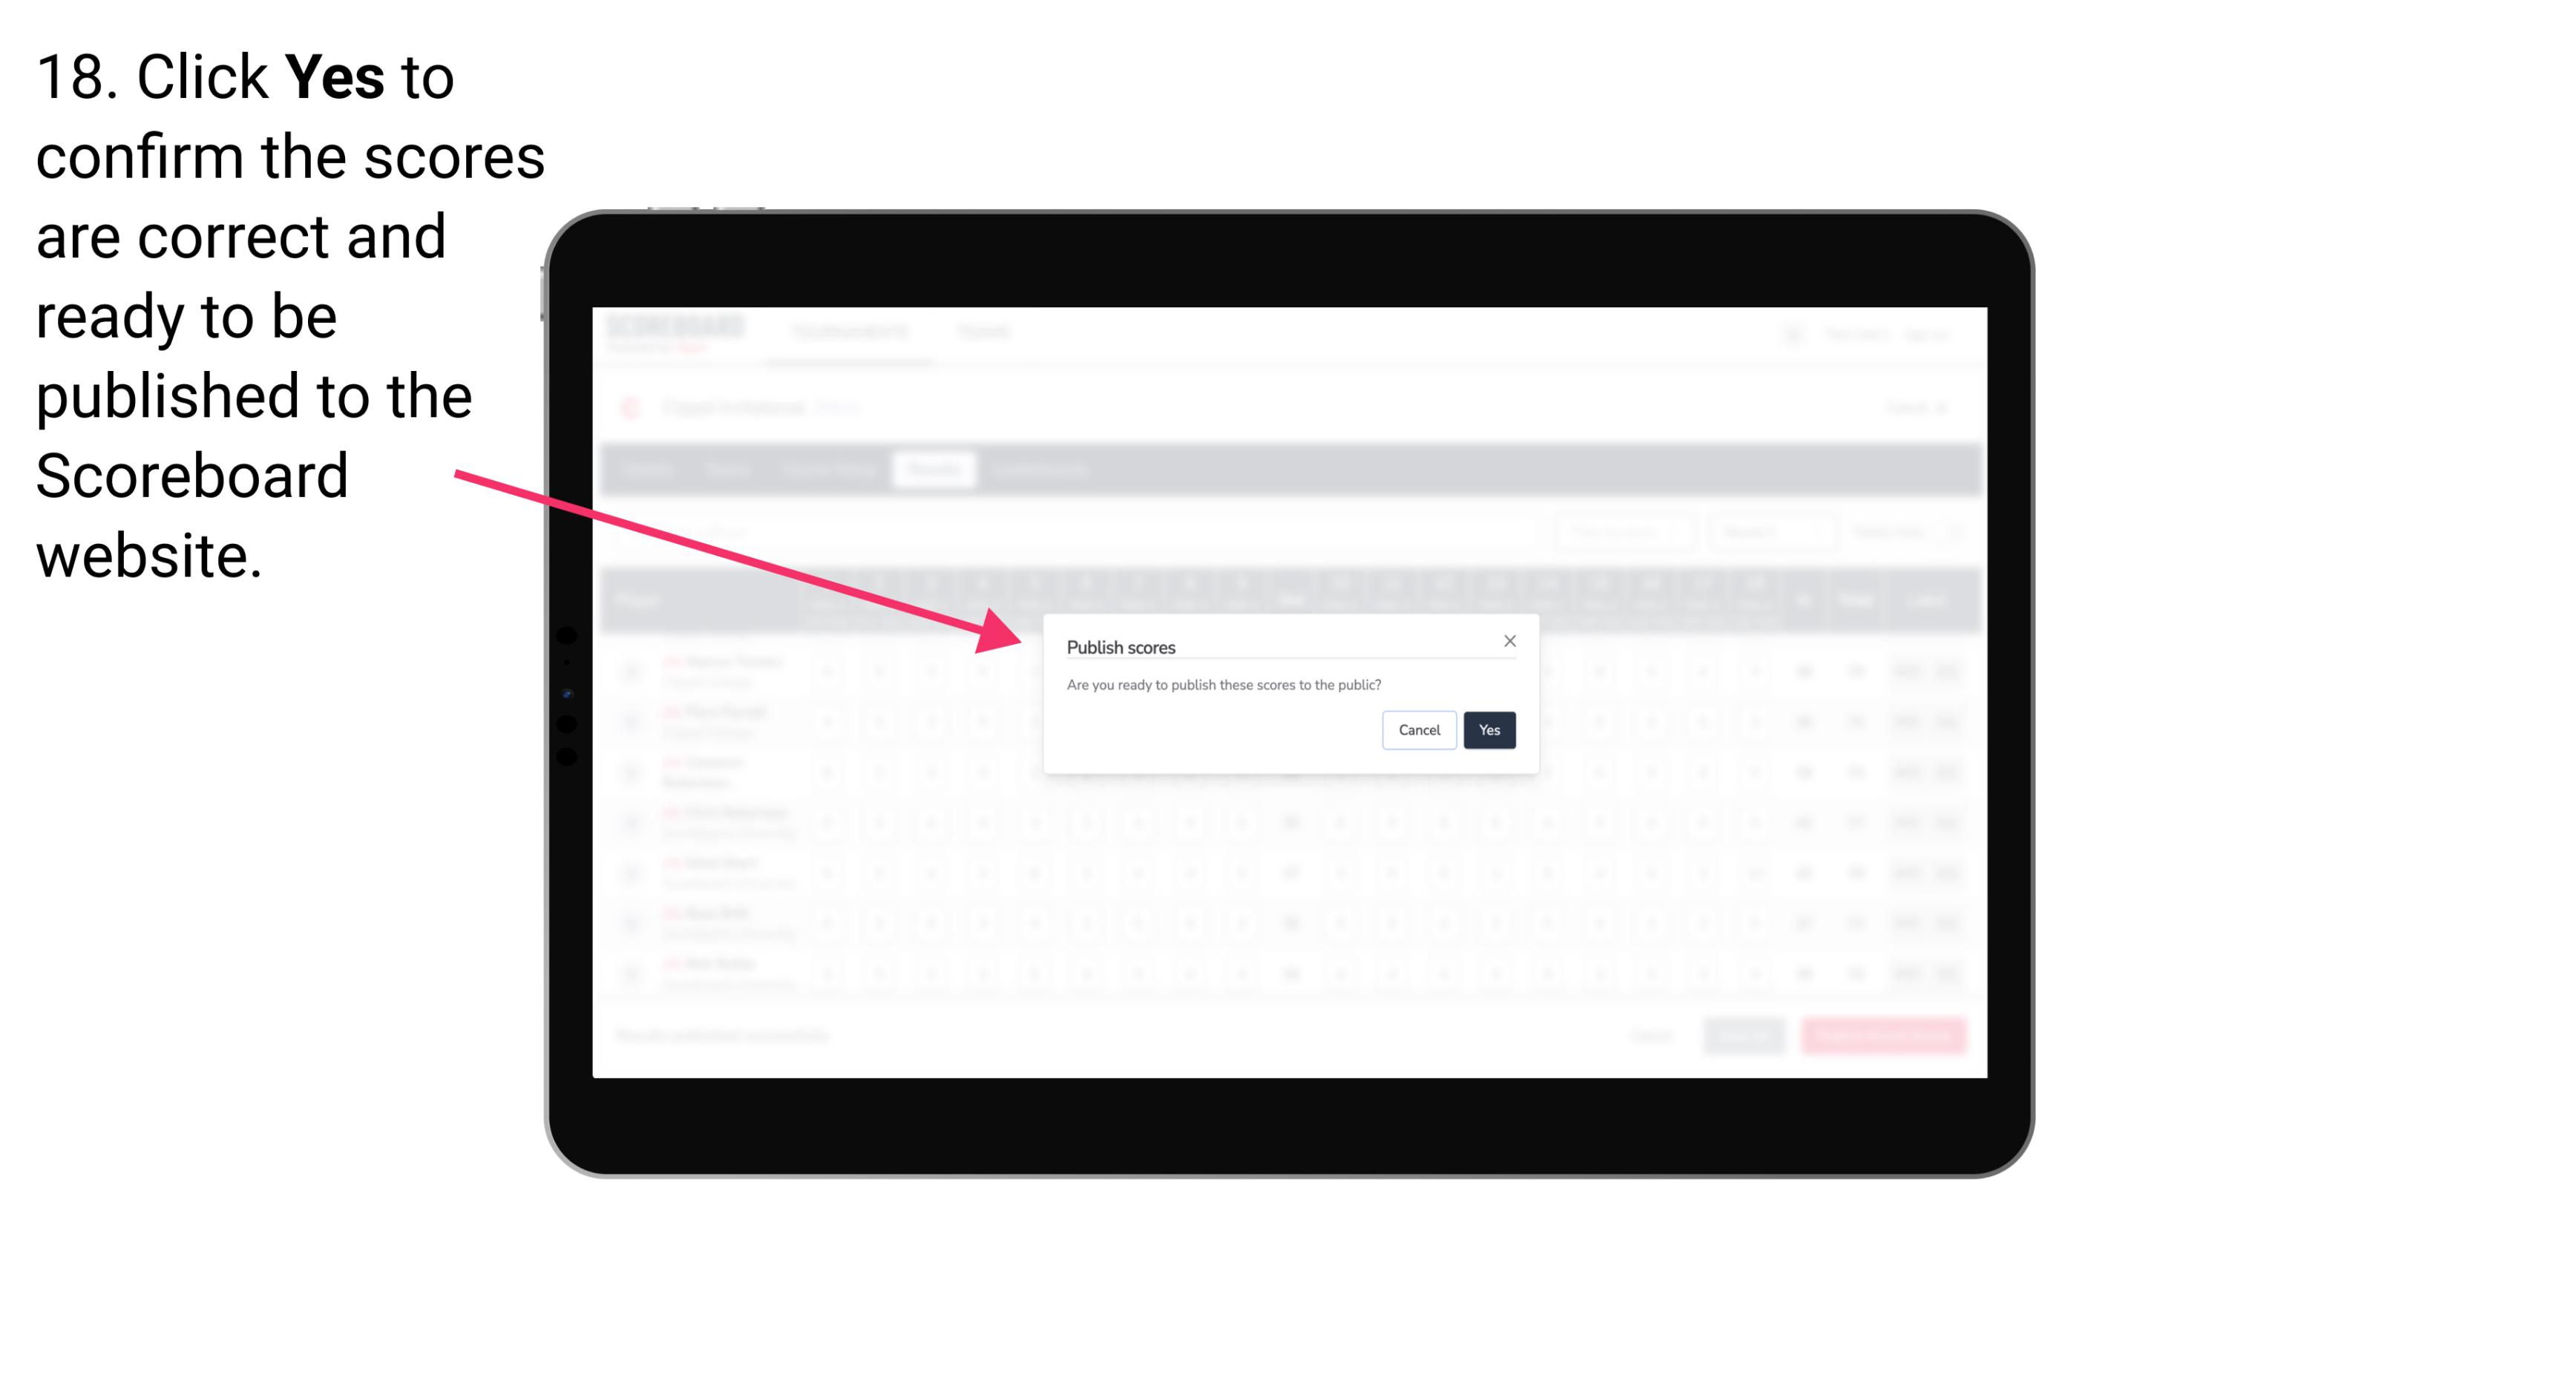Click Cancel to dismiss dialog
Viewport: 2576px width, 1386px height.
[1417, 729]
